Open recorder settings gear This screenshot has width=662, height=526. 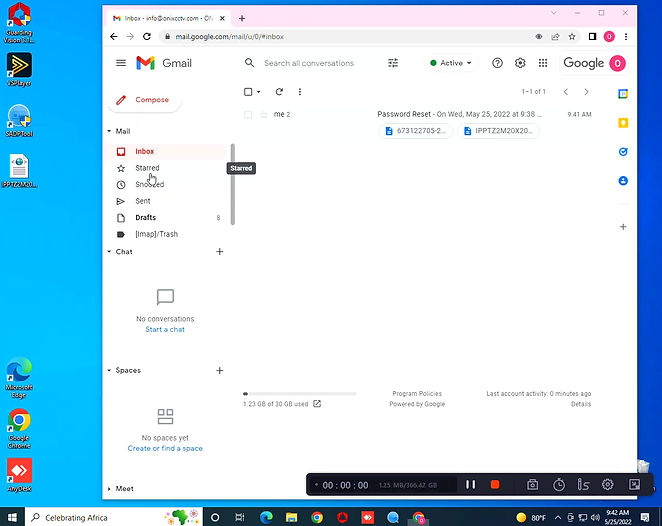tap(608, 485)
